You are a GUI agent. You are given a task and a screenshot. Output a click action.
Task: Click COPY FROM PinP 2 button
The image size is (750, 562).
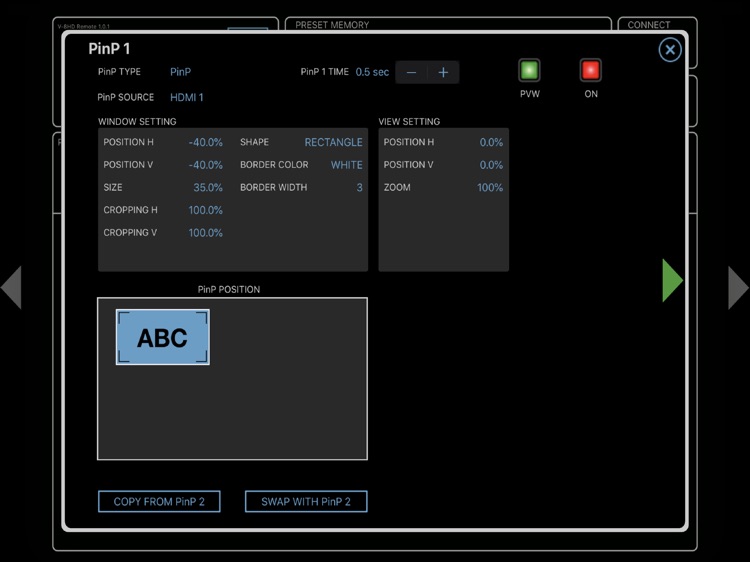159,501
